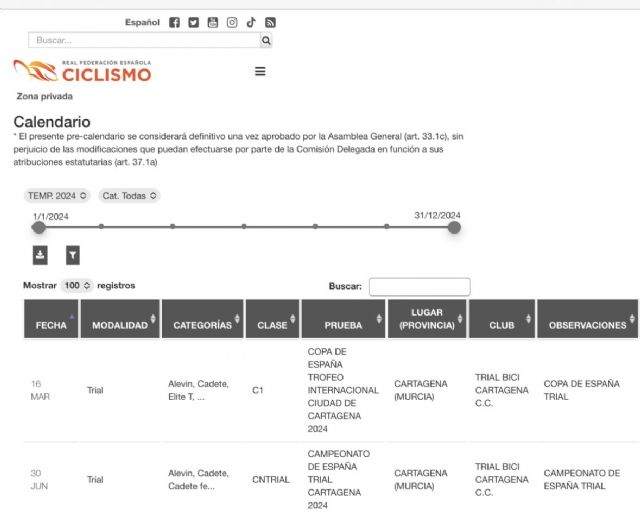Screen dimensions: 640x515
Task: Open the Twitter profile icon
Action: pos(194,22)
